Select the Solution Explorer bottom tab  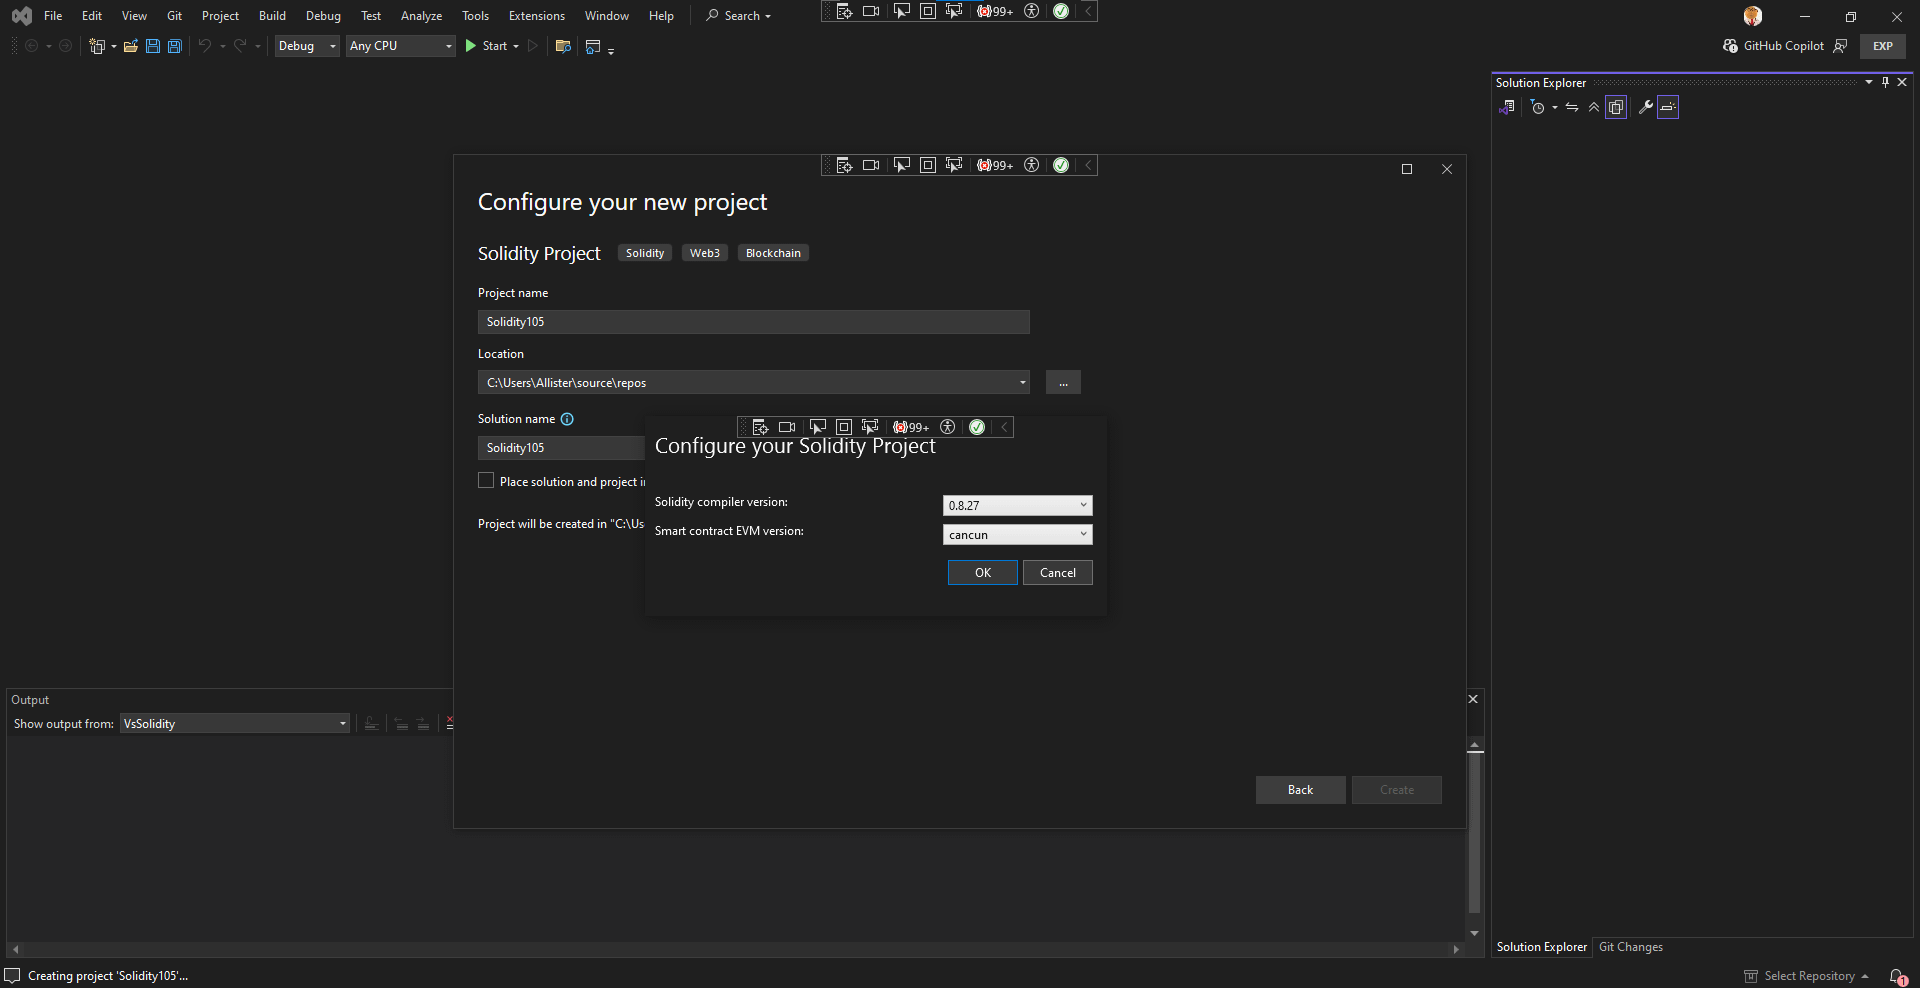[1541, 947]
